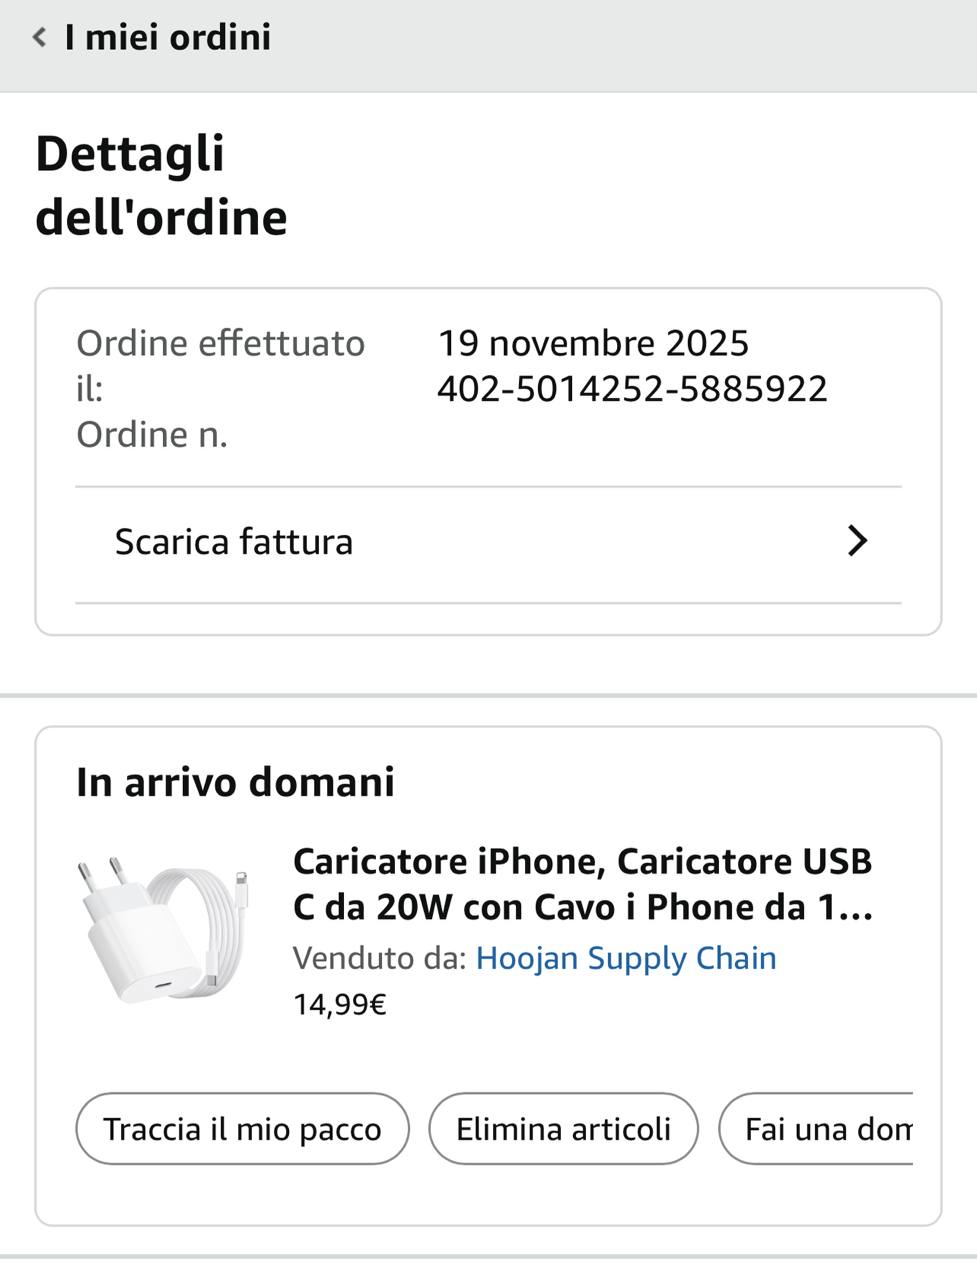Viewport: 977px width, 1280px height.
Task: Click the chevron next to Scarica fattura
Action: [x=857, y=542]
